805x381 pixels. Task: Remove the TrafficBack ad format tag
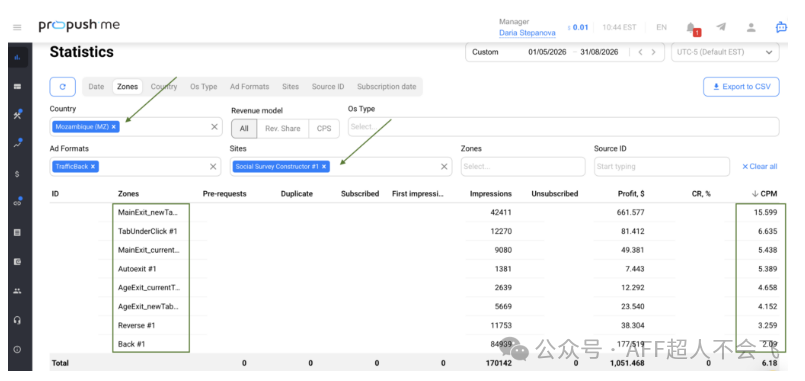click(x=93, y=166)
